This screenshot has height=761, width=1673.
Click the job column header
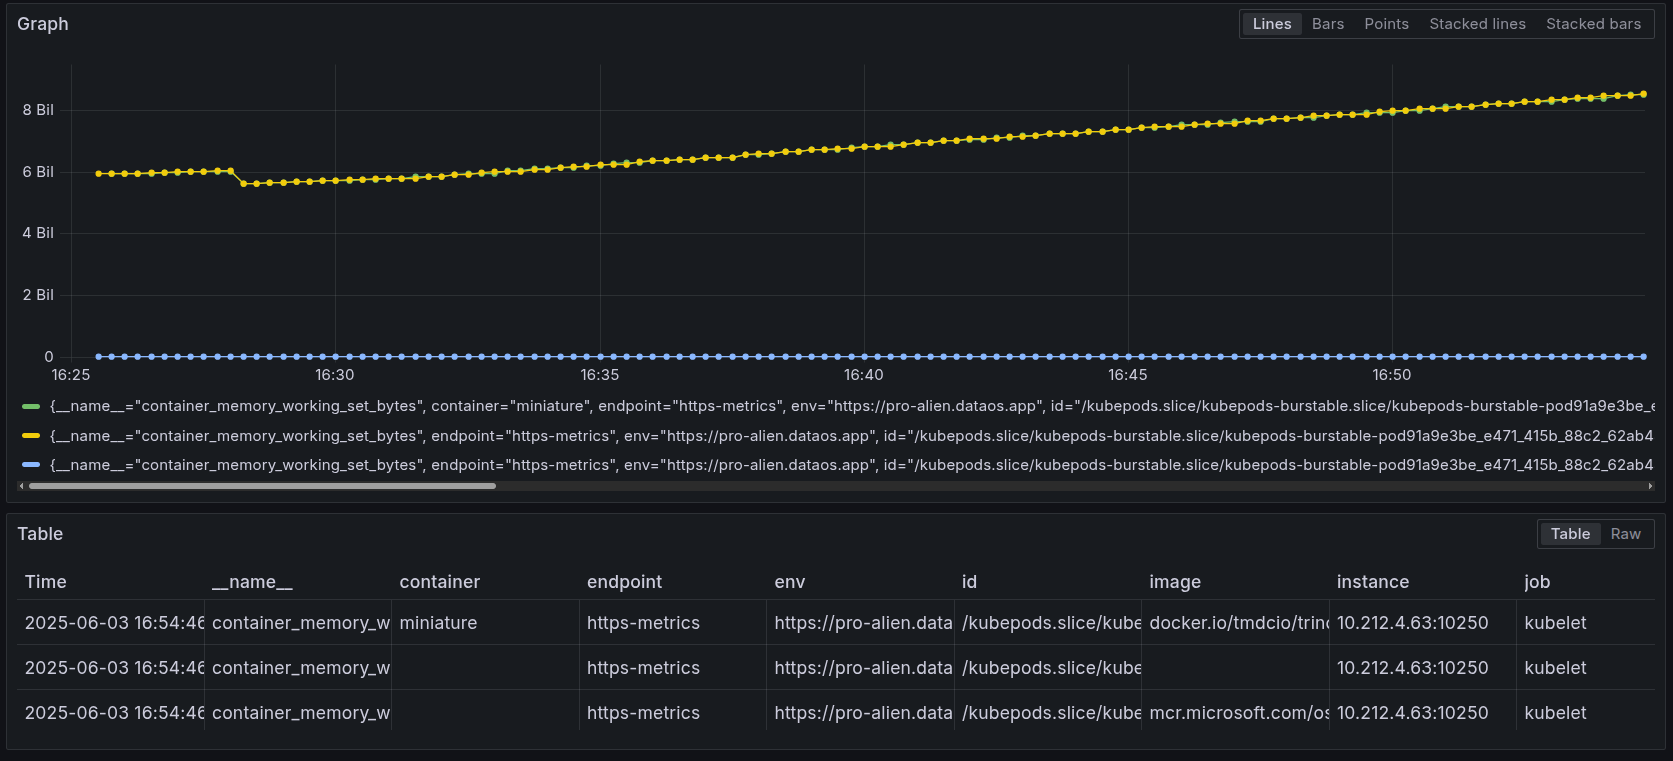click(1536, 582)
